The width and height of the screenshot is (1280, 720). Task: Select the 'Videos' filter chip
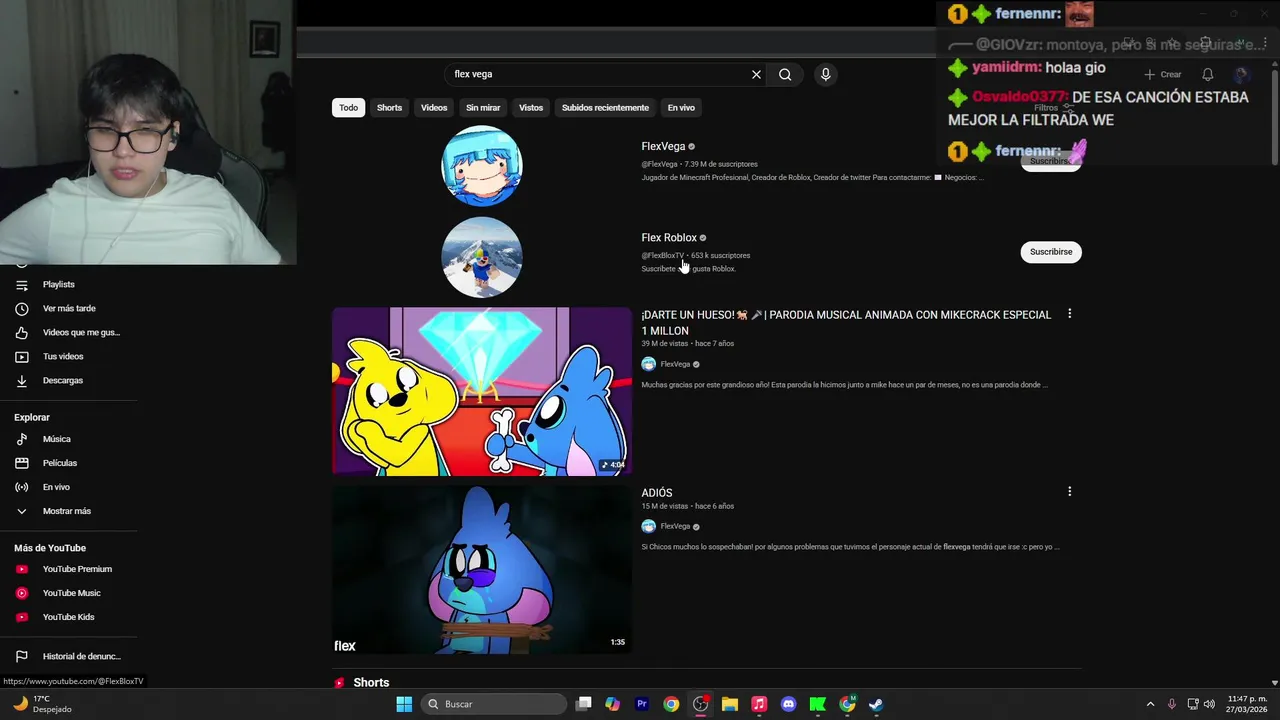[x=434, y=108]
